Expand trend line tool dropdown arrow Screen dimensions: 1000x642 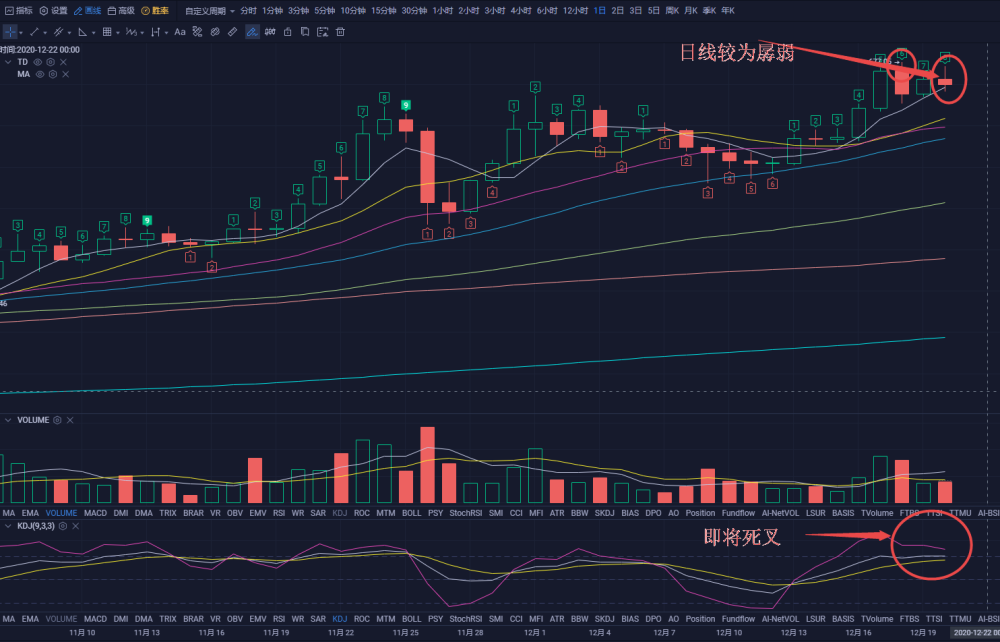[x=45, y=33]
